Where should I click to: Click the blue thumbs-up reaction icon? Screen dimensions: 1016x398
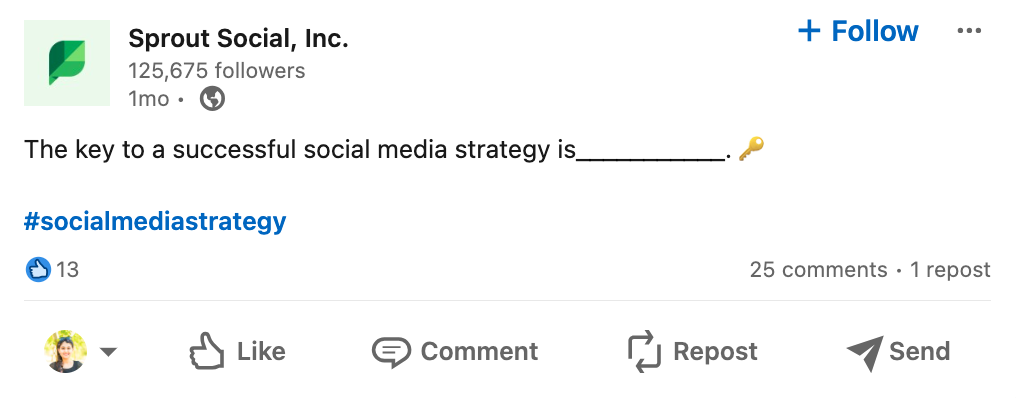point(38,269)
